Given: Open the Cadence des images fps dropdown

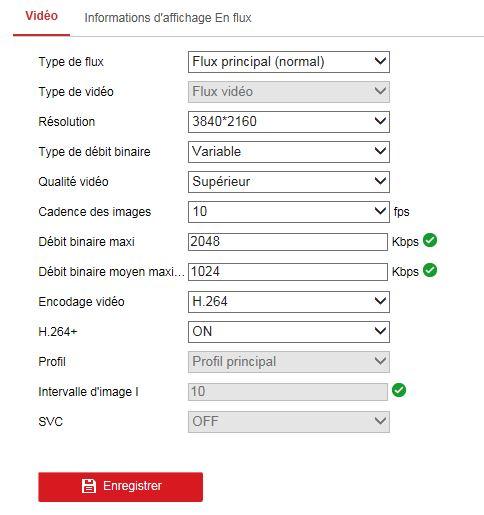Looking at the screenshot, I should (x=289, y=212).
